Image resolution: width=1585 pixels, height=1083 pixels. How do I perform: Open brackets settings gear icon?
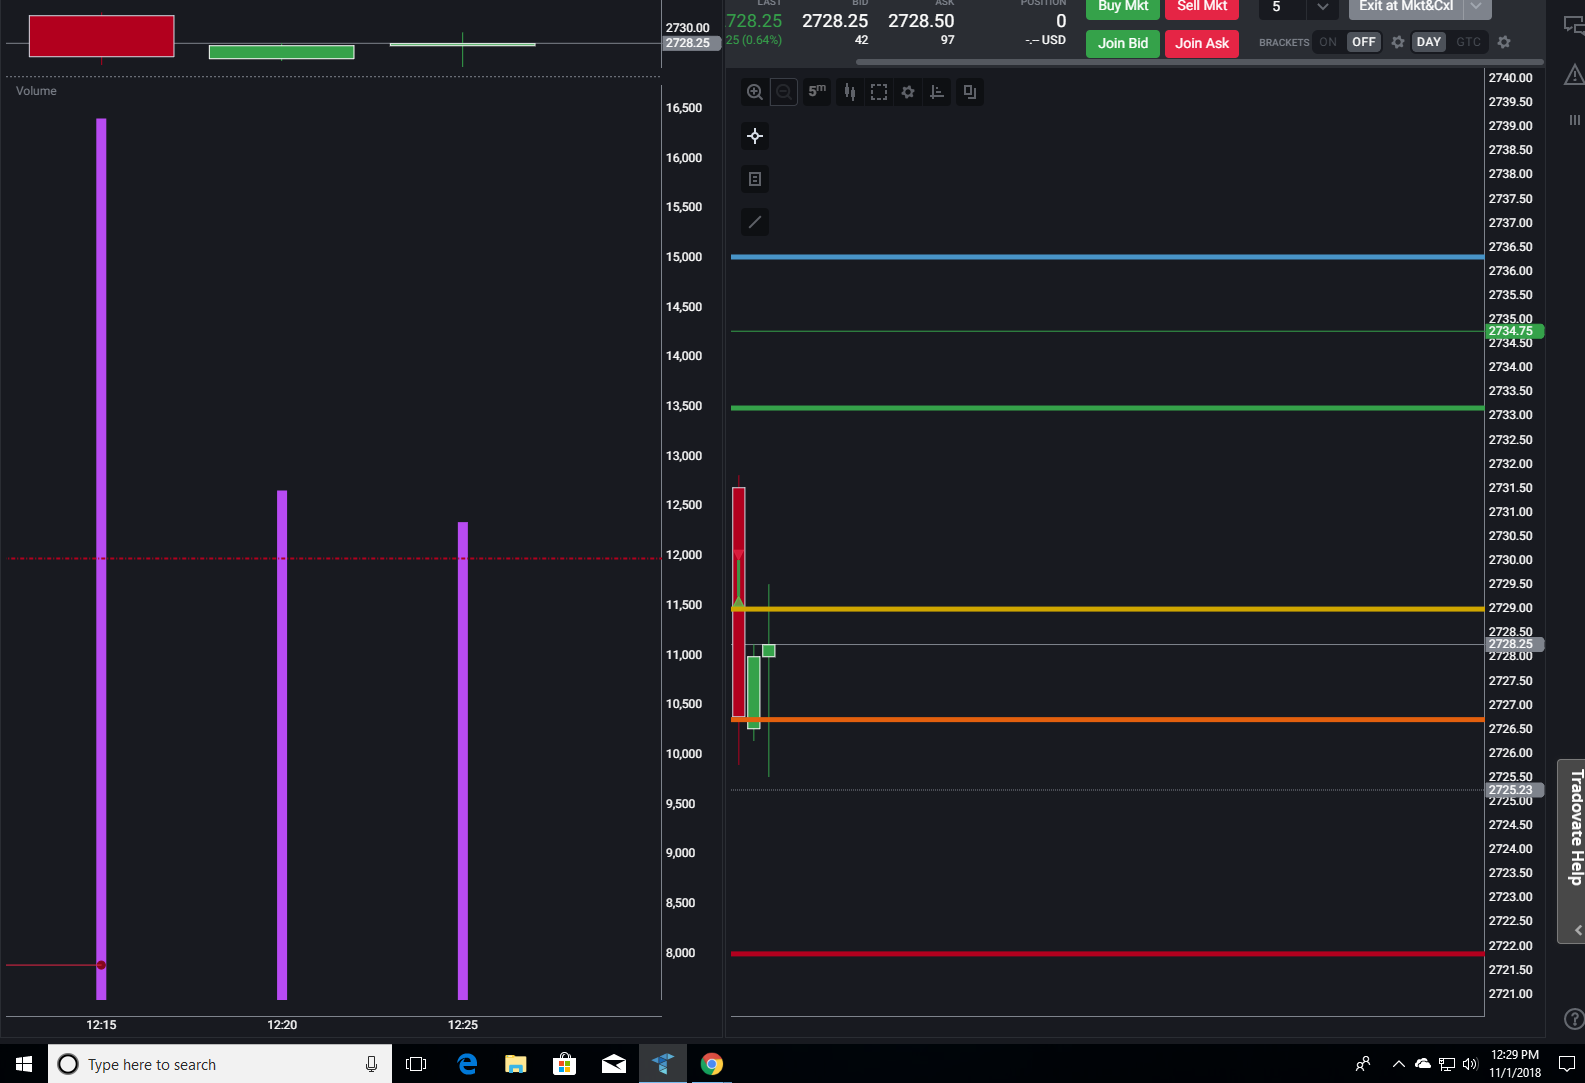pos(1398,42)
